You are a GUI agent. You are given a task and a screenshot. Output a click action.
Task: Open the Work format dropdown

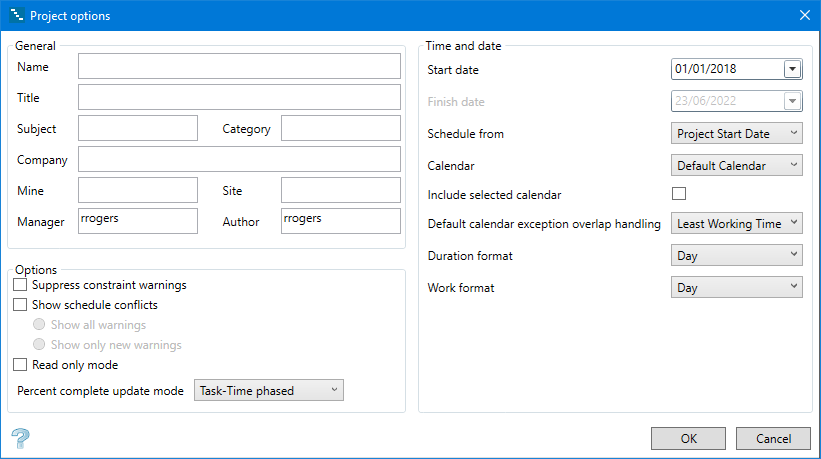736,288
